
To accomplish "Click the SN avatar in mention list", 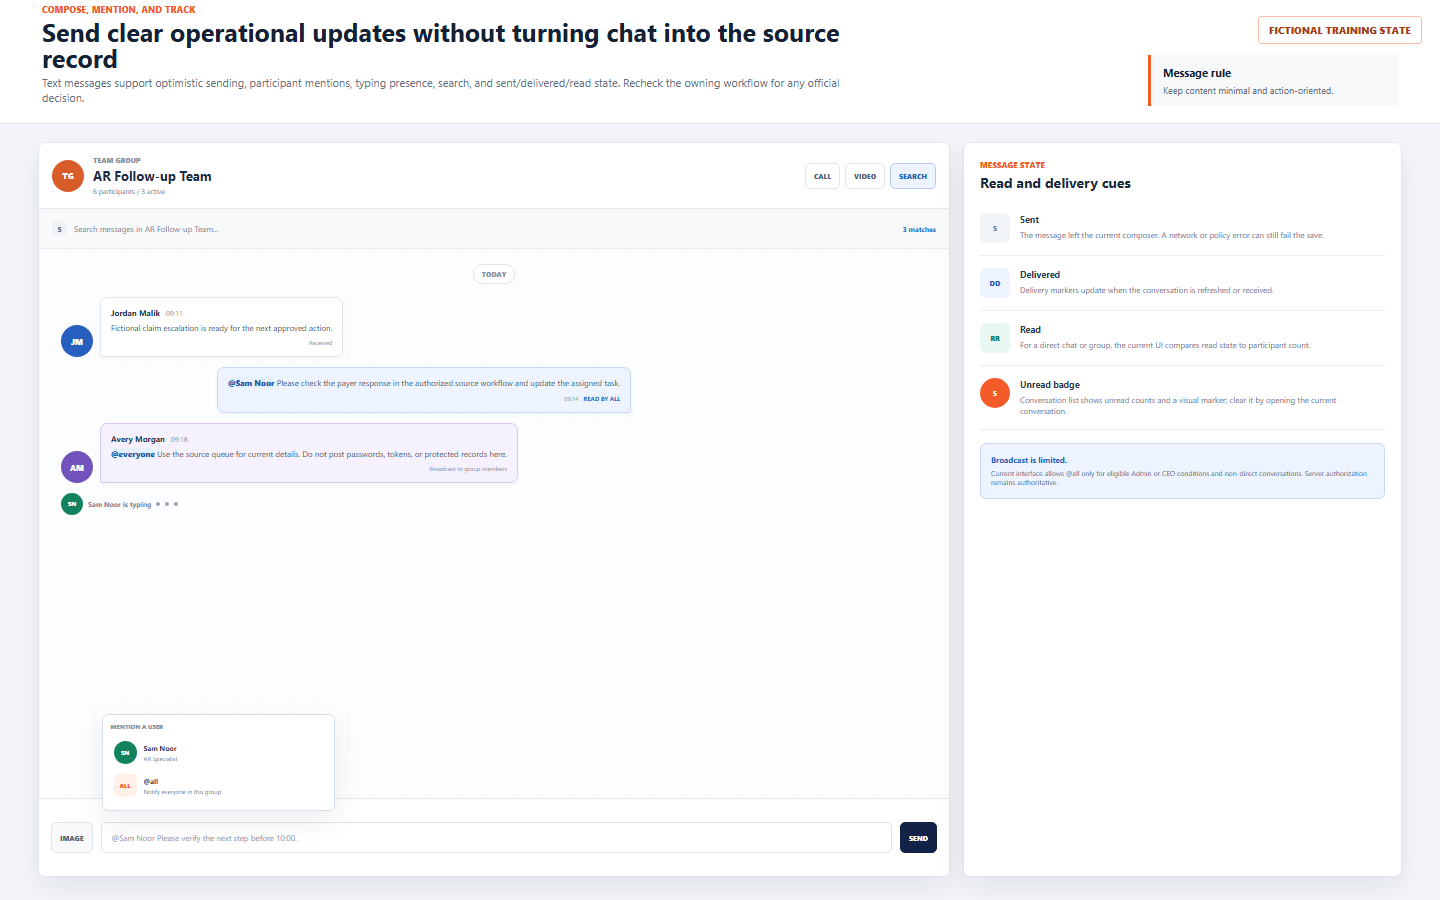I will pos(125,753).
